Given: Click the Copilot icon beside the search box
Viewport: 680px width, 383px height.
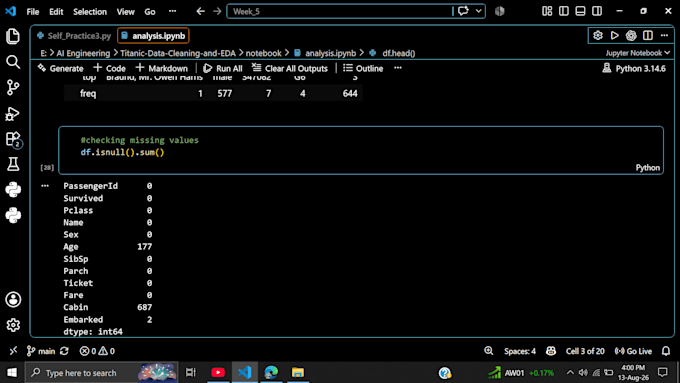Looking at the screenshot, I should click(500, 11).
